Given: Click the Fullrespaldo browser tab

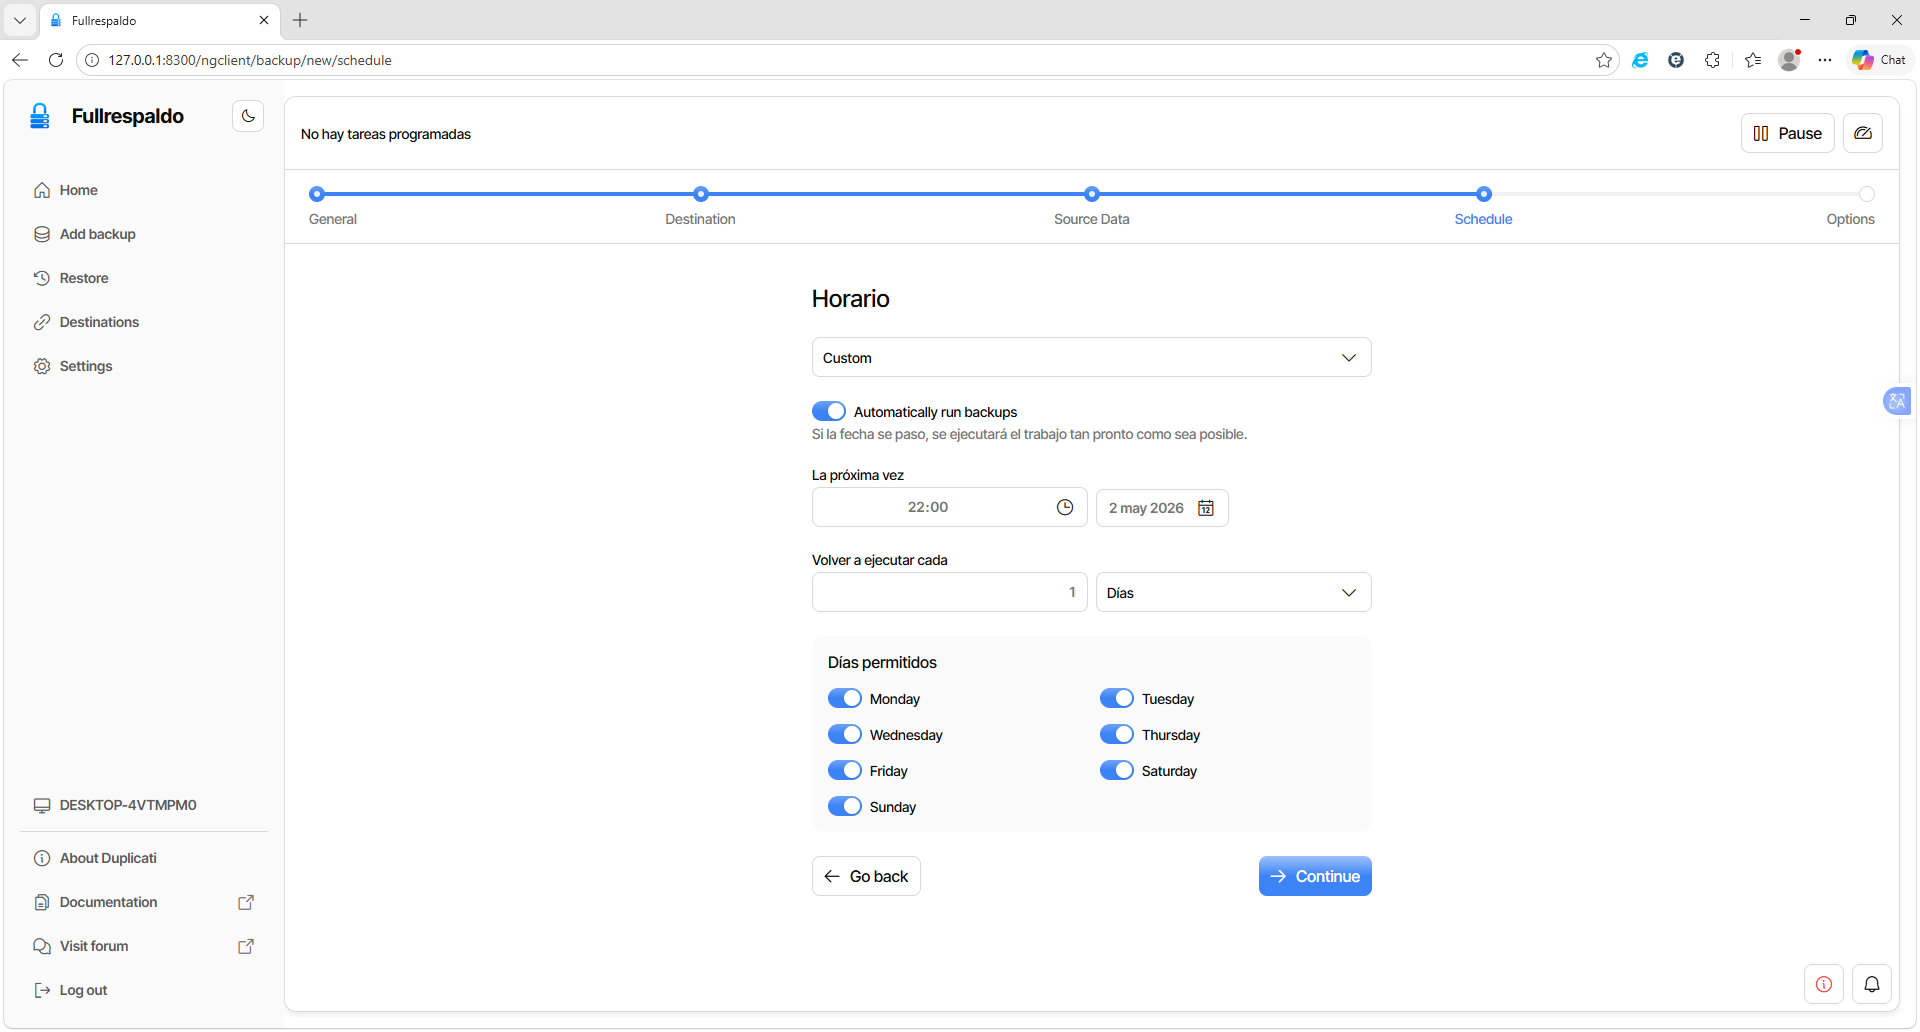Looking at the screenshot, I should [x=160, y=20].
